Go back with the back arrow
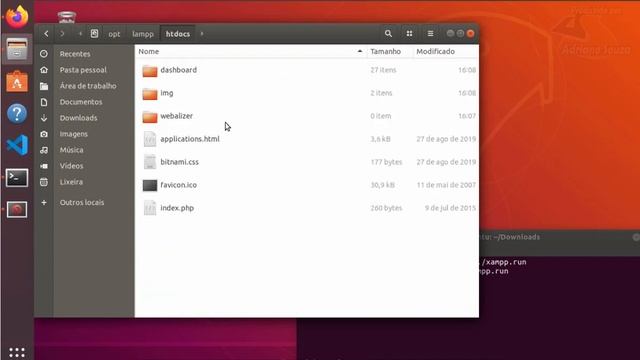This screenshot has height=360, width=640. point(46,33)
